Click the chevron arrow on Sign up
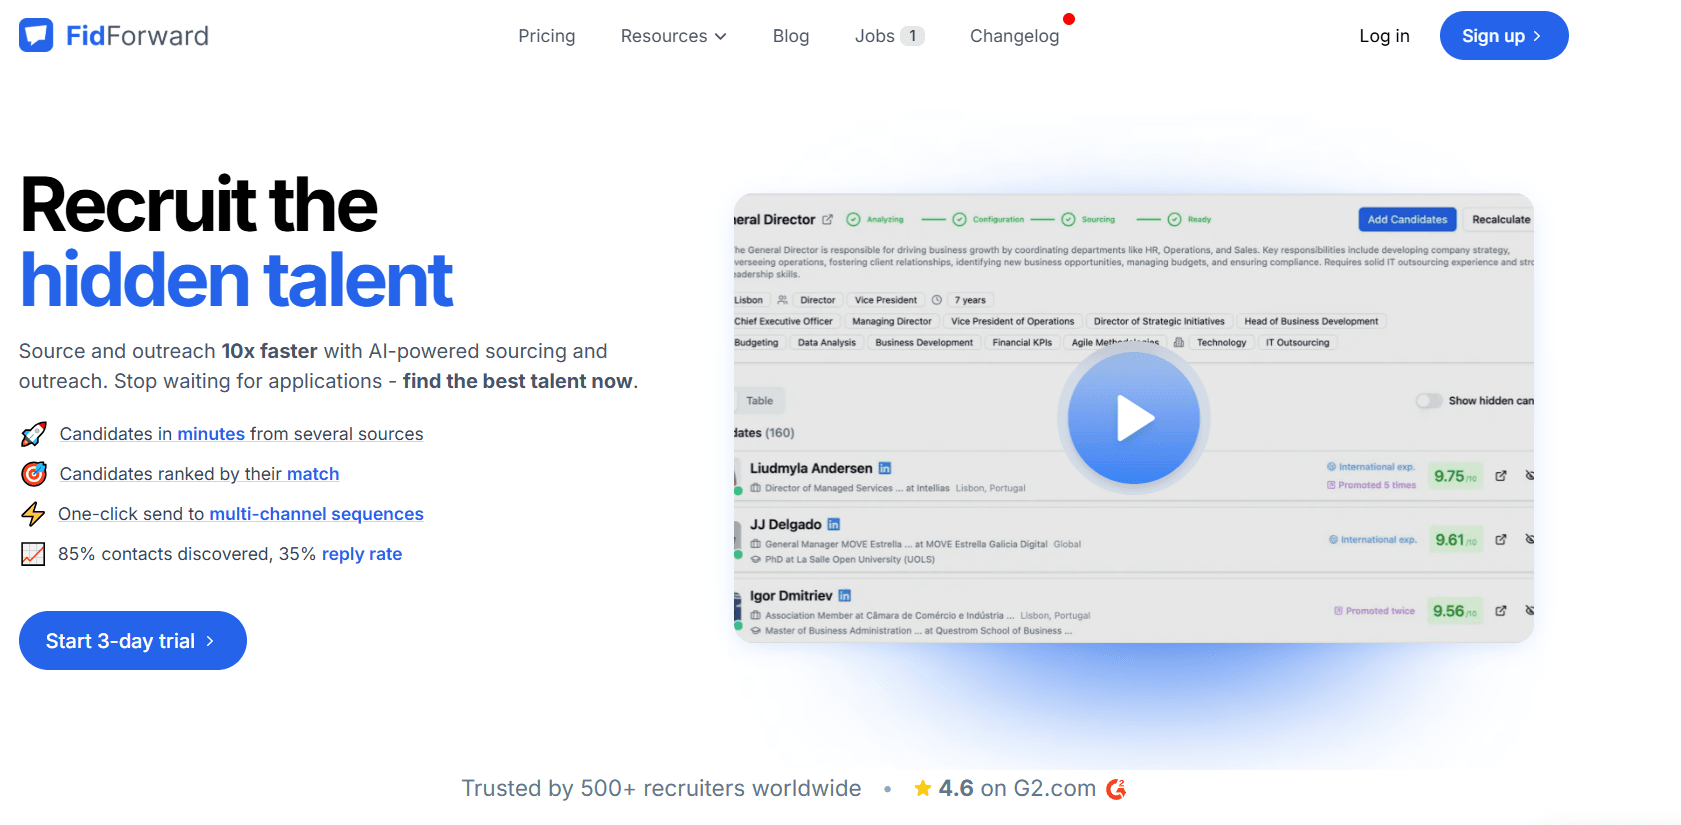The width and height of the screenshot is (1681, 825). click(x=1537, y=36)
